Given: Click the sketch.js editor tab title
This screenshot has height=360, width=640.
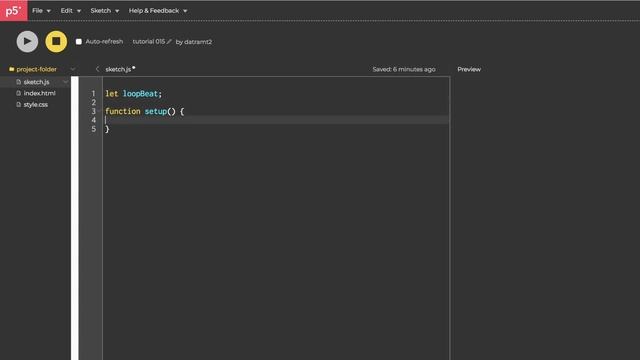Looking at the screenshot, I should tap(118, 69).
